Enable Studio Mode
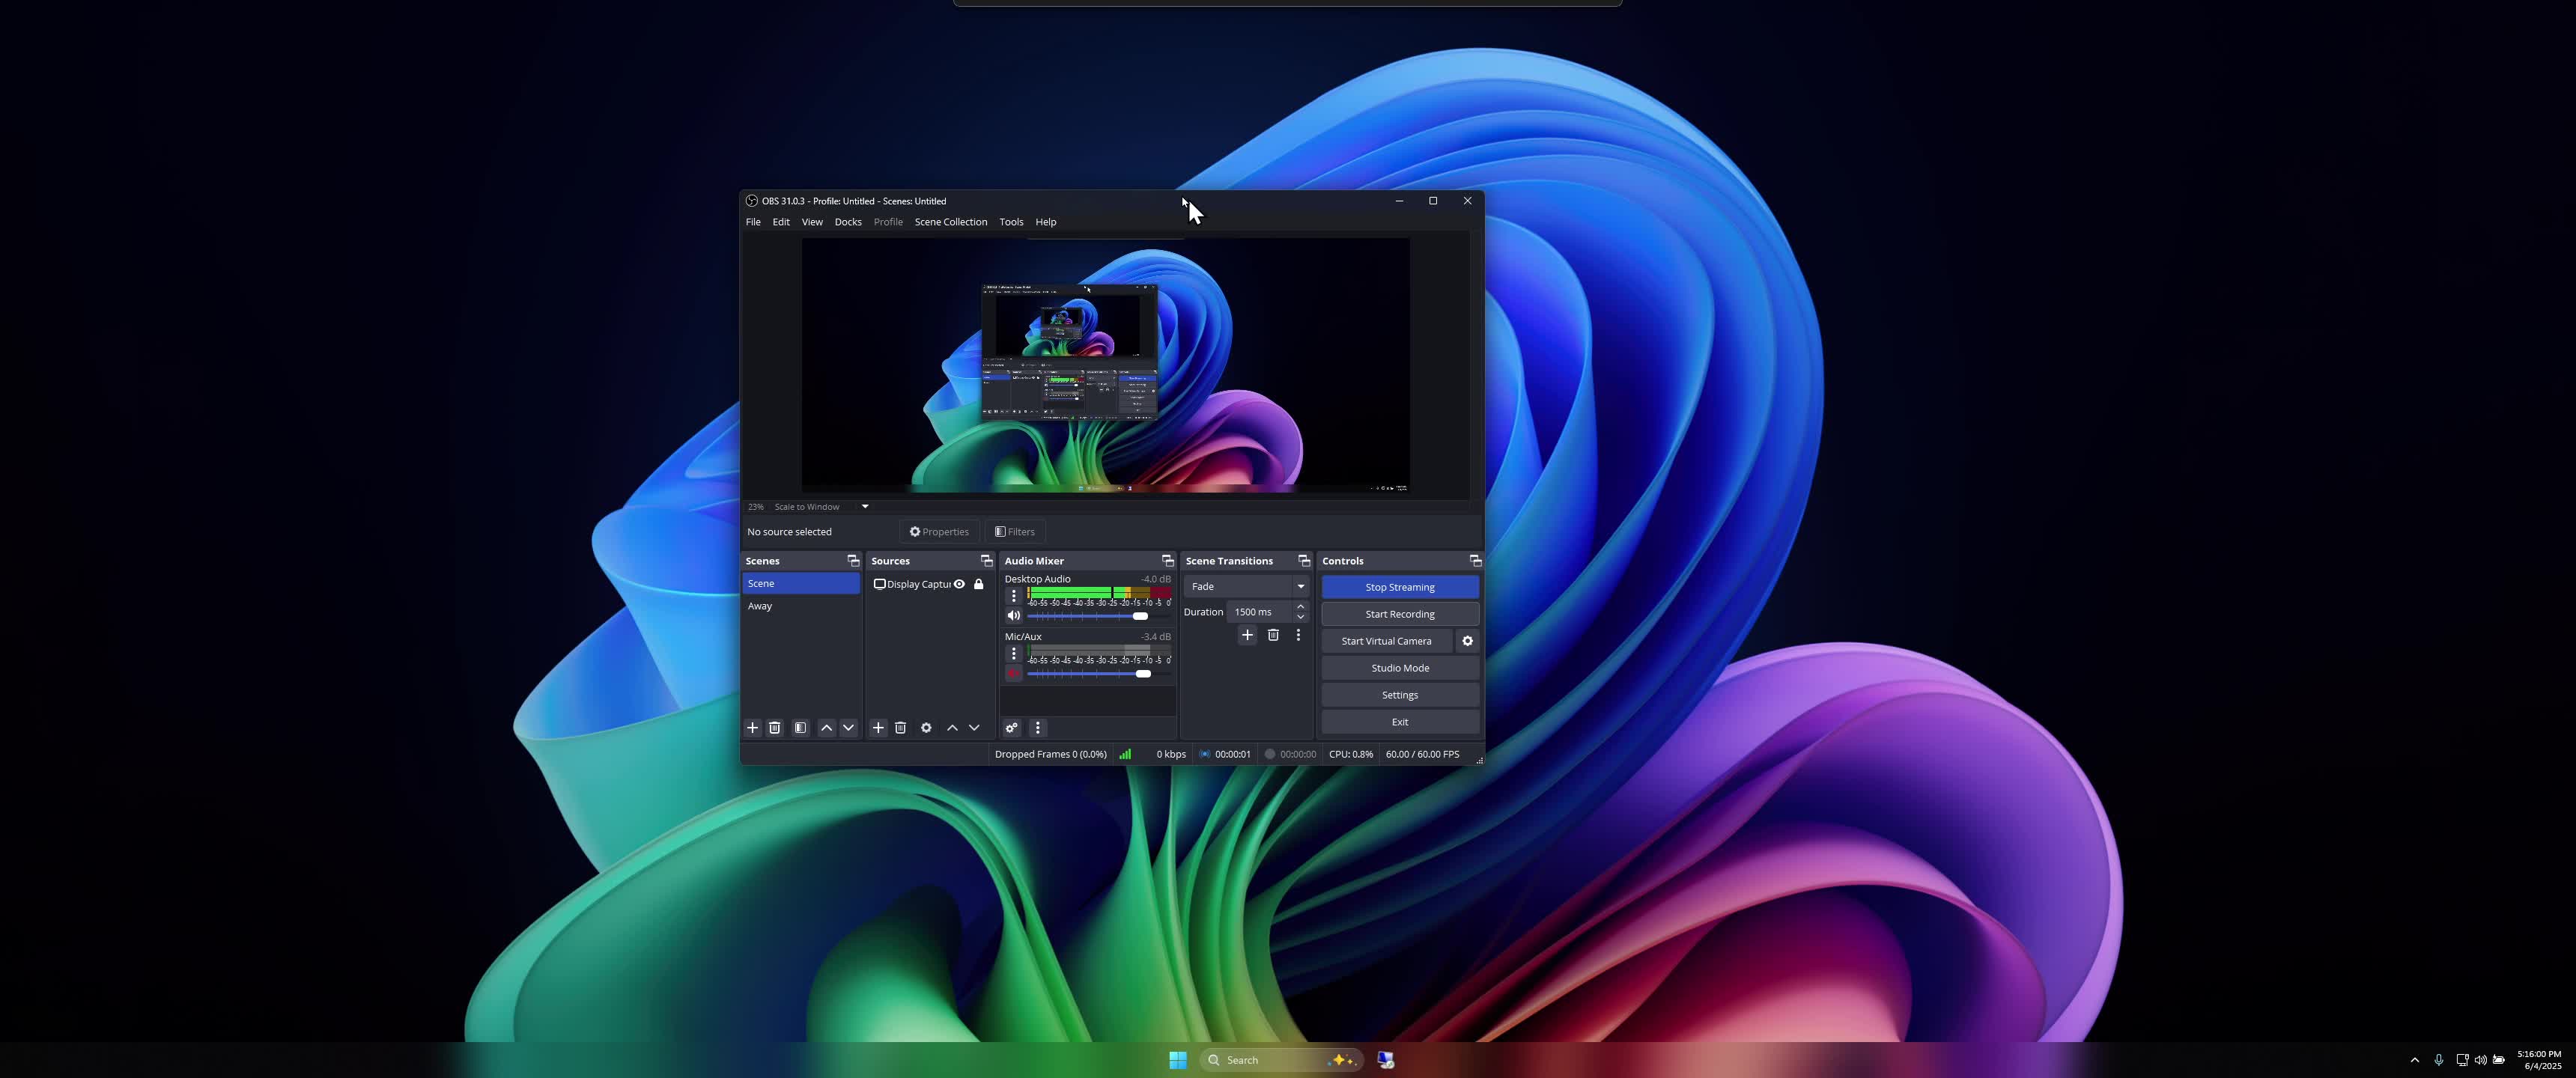 (1400, 668)
